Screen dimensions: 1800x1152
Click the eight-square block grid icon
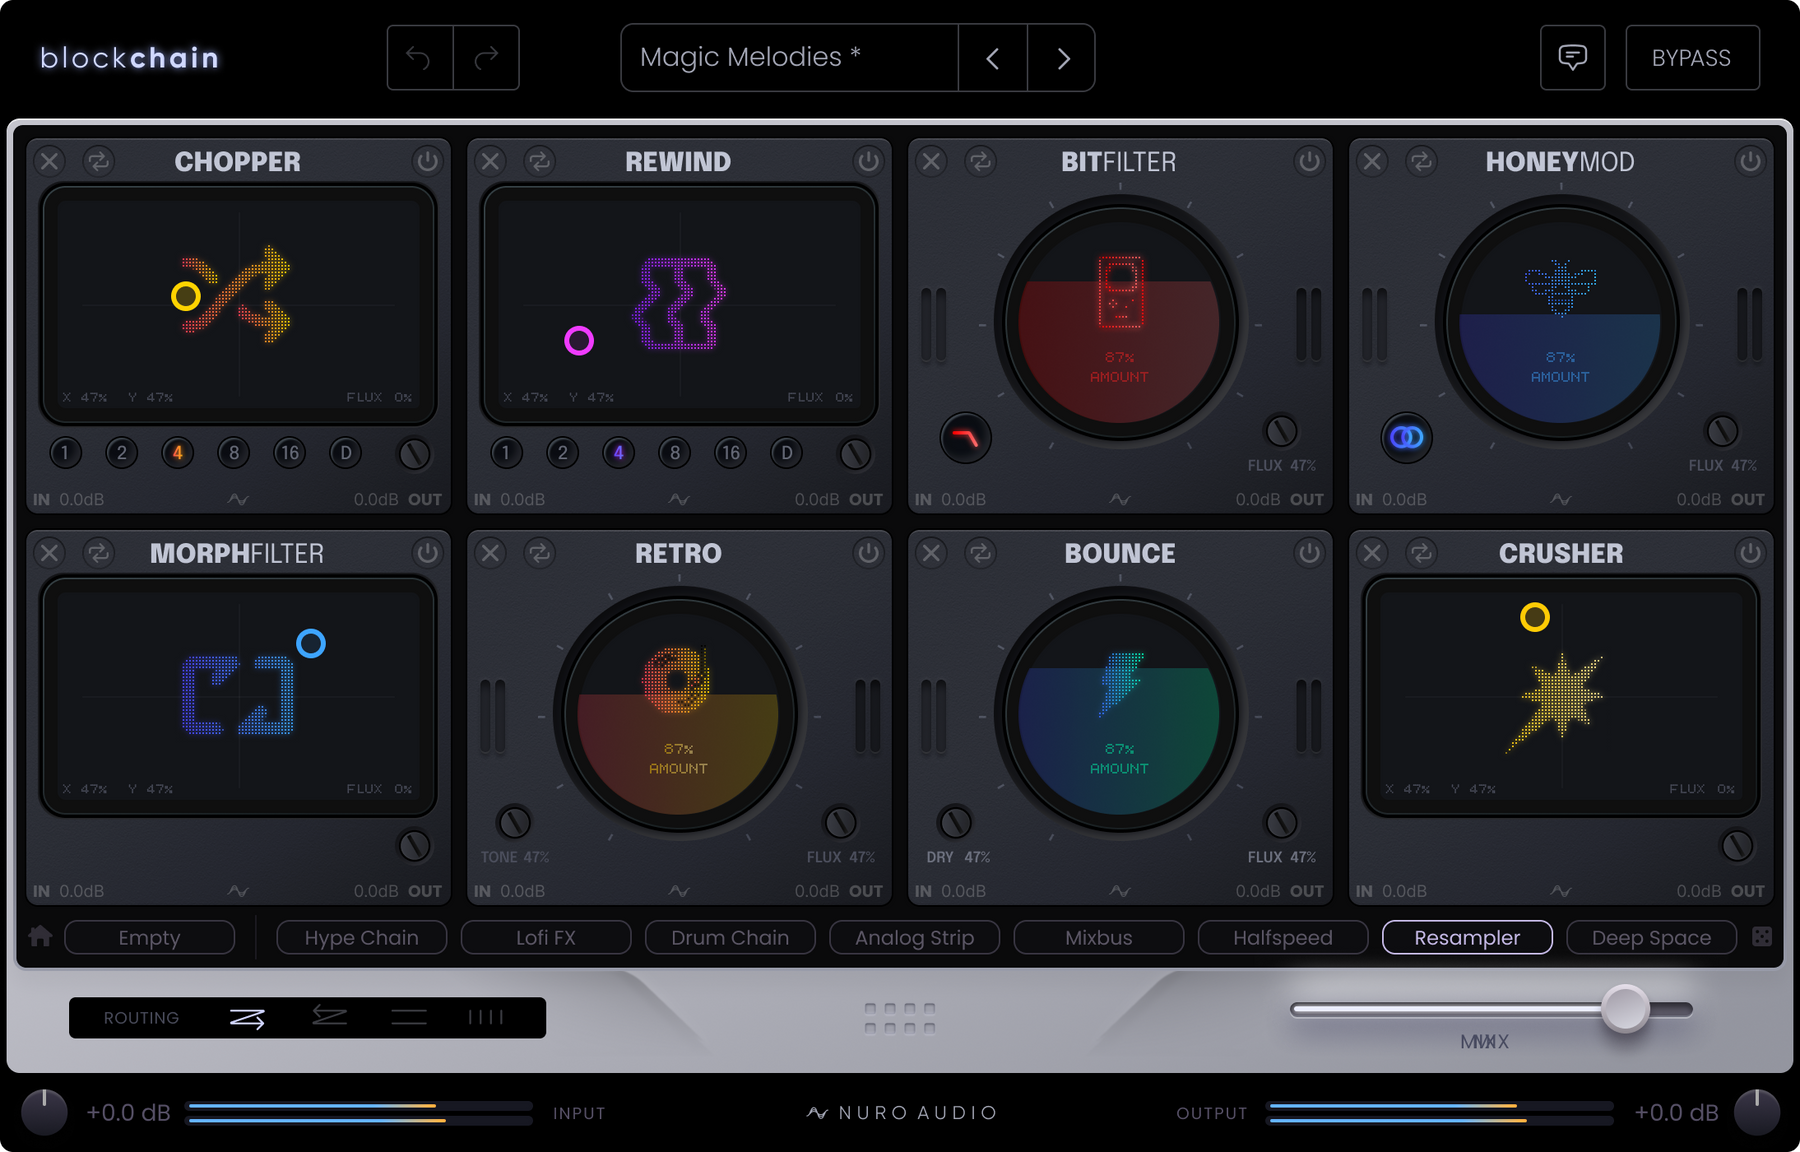tap(900, 1018)
